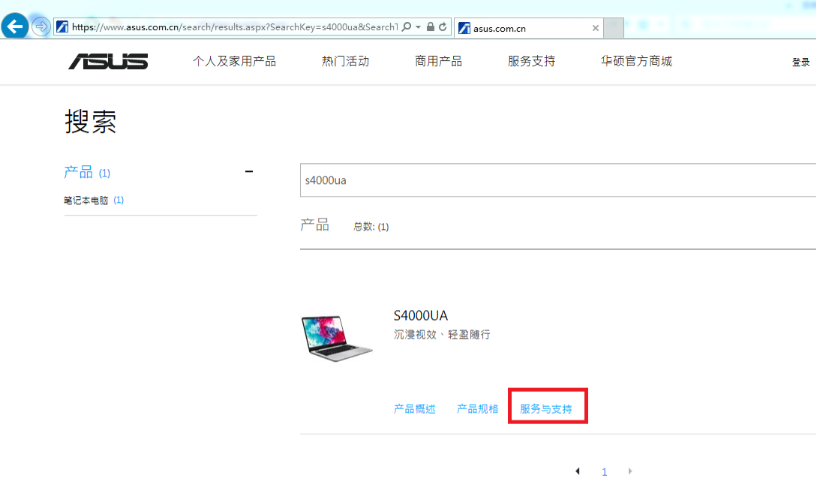Click the address bar search magnifier icon
The image size is (816, 484).
pos(406,27)
